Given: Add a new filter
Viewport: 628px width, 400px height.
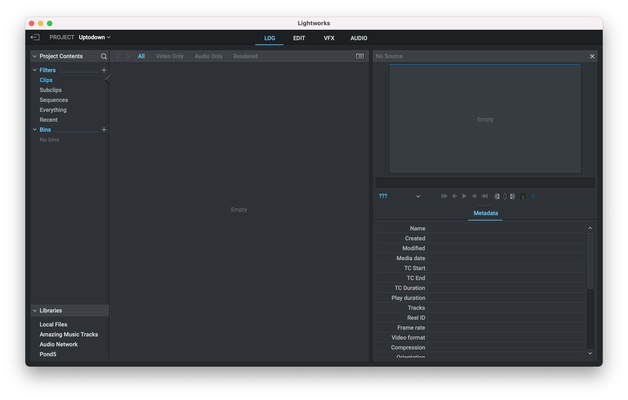Looking at the screenshot, I should click(104, 70).
